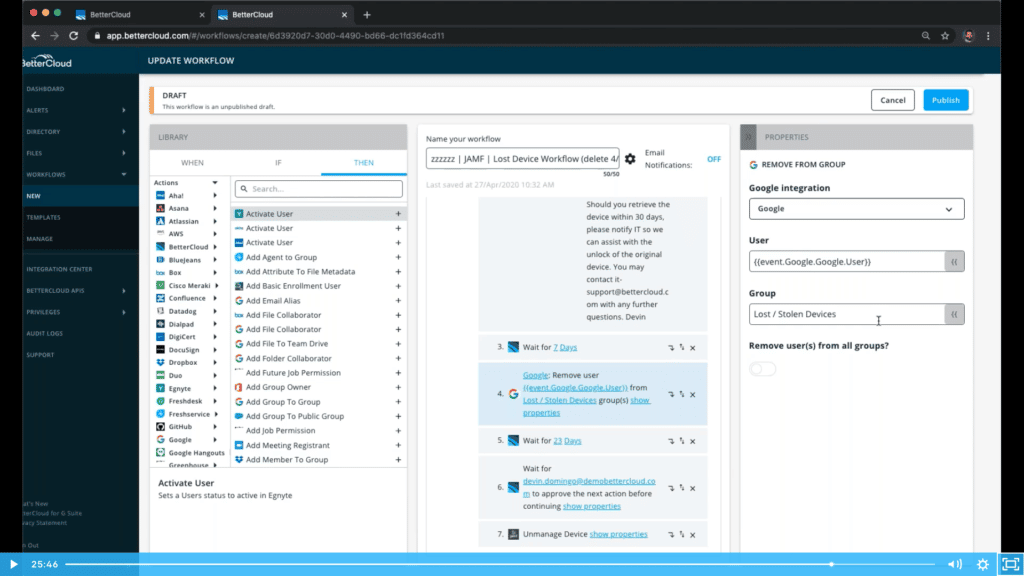This screenshot has width=1024, height=576.
Task: Expand Google actions in library
Action: pyautogui.click(x=215, y=440)
